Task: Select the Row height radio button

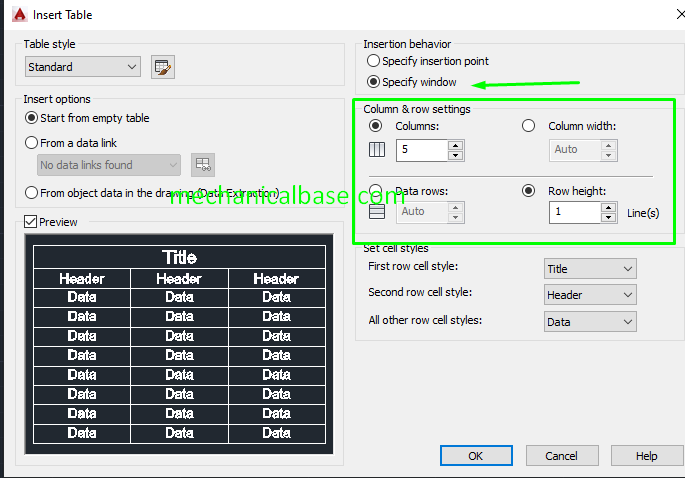Action: [528, 191]
